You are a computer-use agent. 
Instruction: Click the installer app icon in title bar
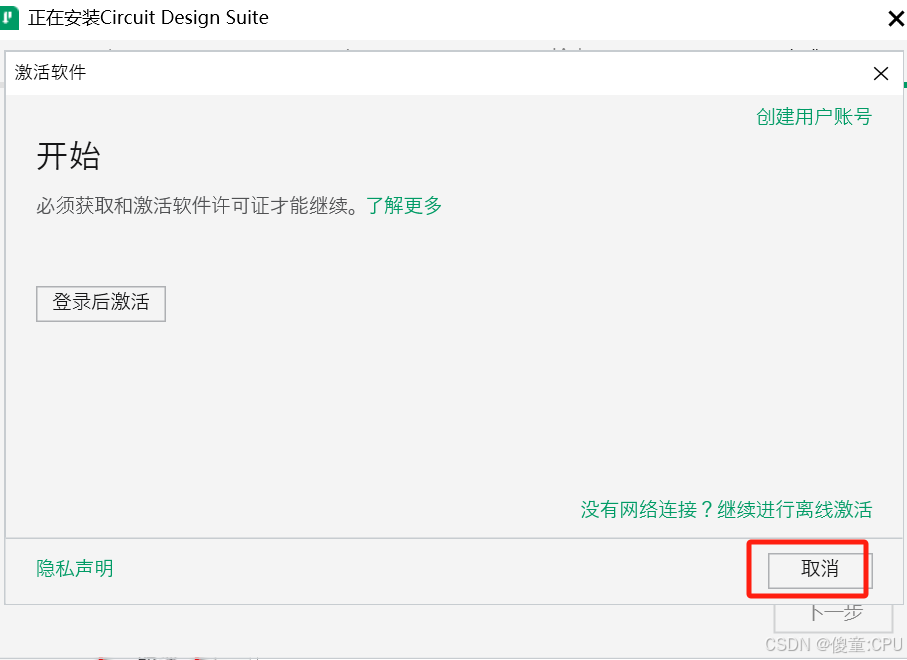(x=9, y=17)
